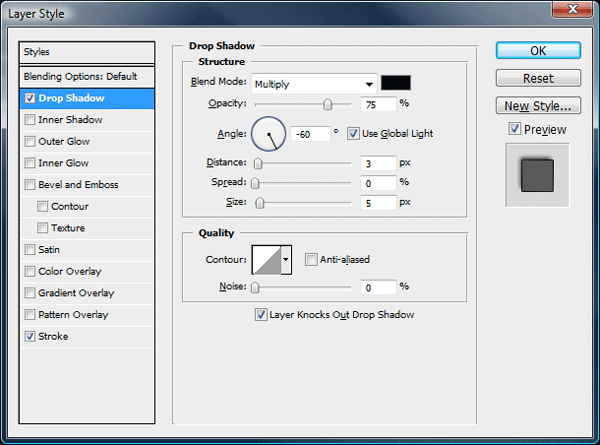Enable the Pattern Overlay checkbox
Image resolution: width=600 pixels, height=445 pixels.
tap(30, 315)
